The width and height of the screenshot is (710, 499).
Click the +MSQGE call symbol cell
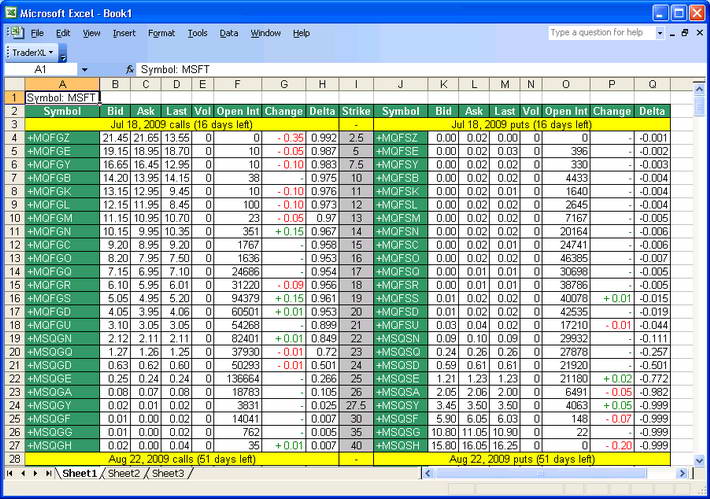pyautogui.click(x=62, y=379)
